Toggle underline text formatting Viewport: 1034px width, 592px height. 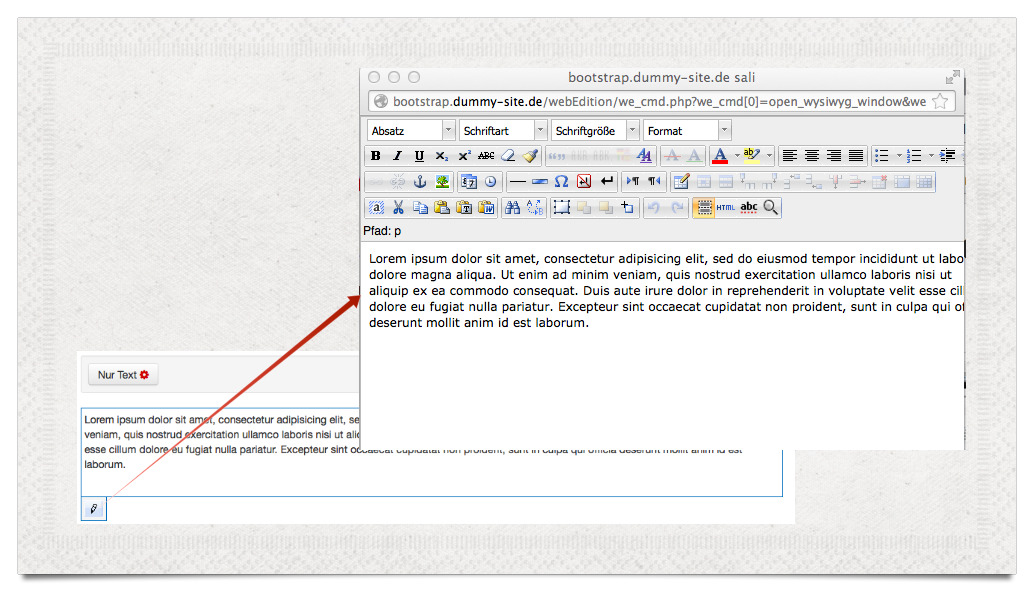(419, 156)
